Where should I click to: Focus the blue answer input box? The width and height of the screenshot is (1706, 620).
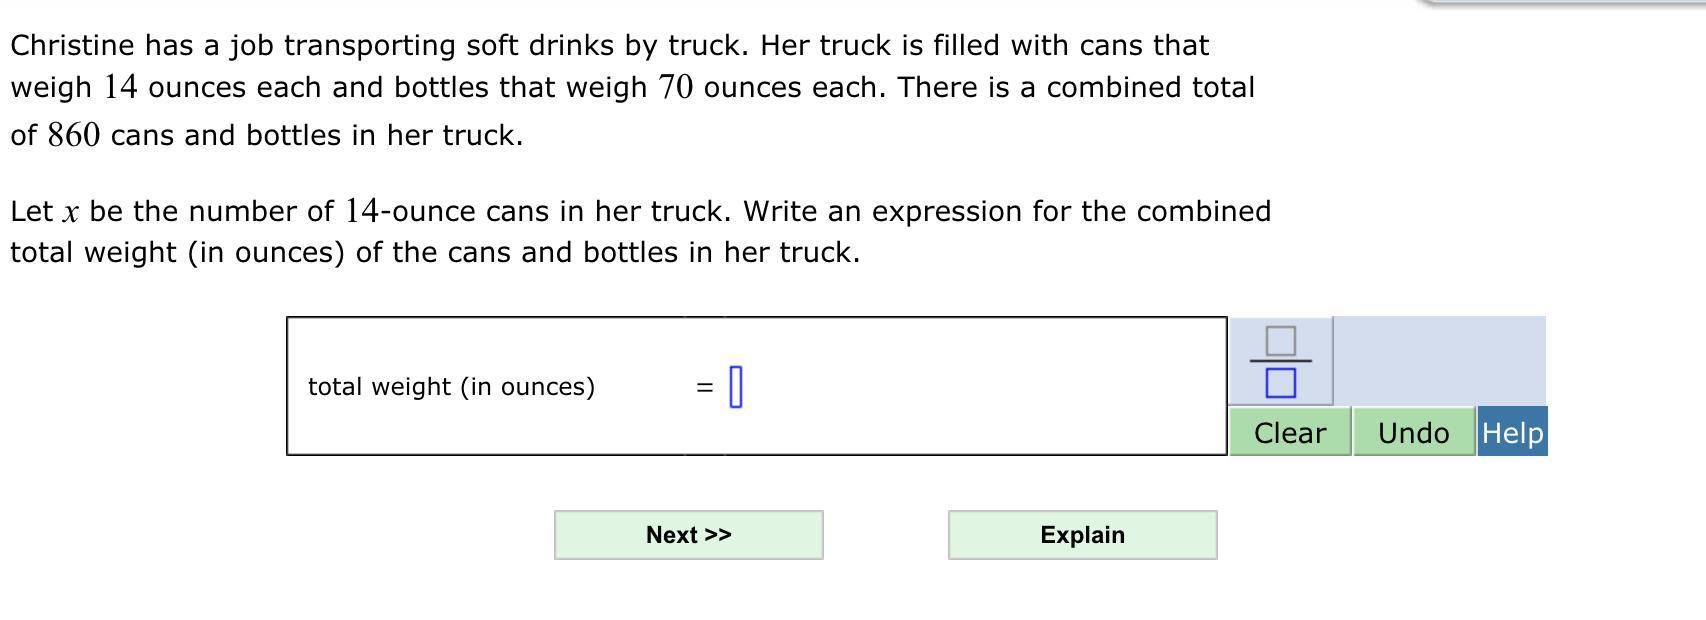click(736, 387)
